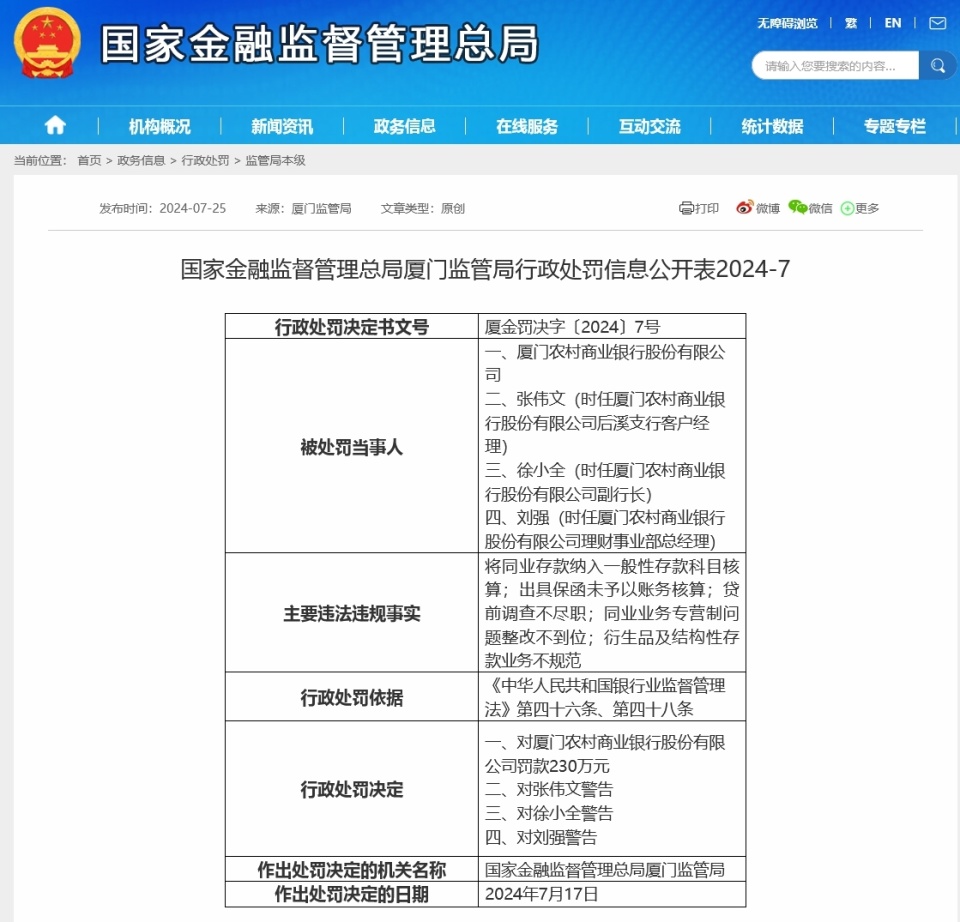960x922 pixels.
Task: Open the mail envelope icon
Action: pyautogui.click(x=937, y=23)
